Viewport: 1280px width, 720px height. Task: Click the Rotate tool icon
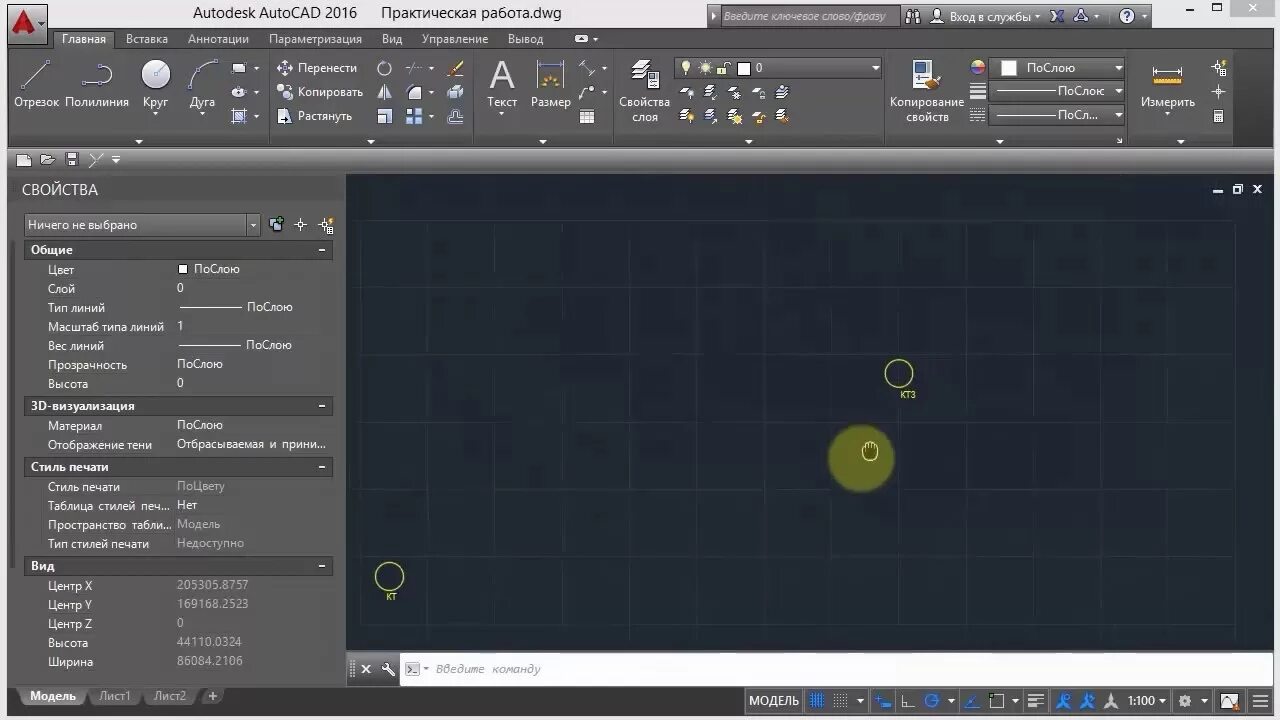(x=384, y=68)
